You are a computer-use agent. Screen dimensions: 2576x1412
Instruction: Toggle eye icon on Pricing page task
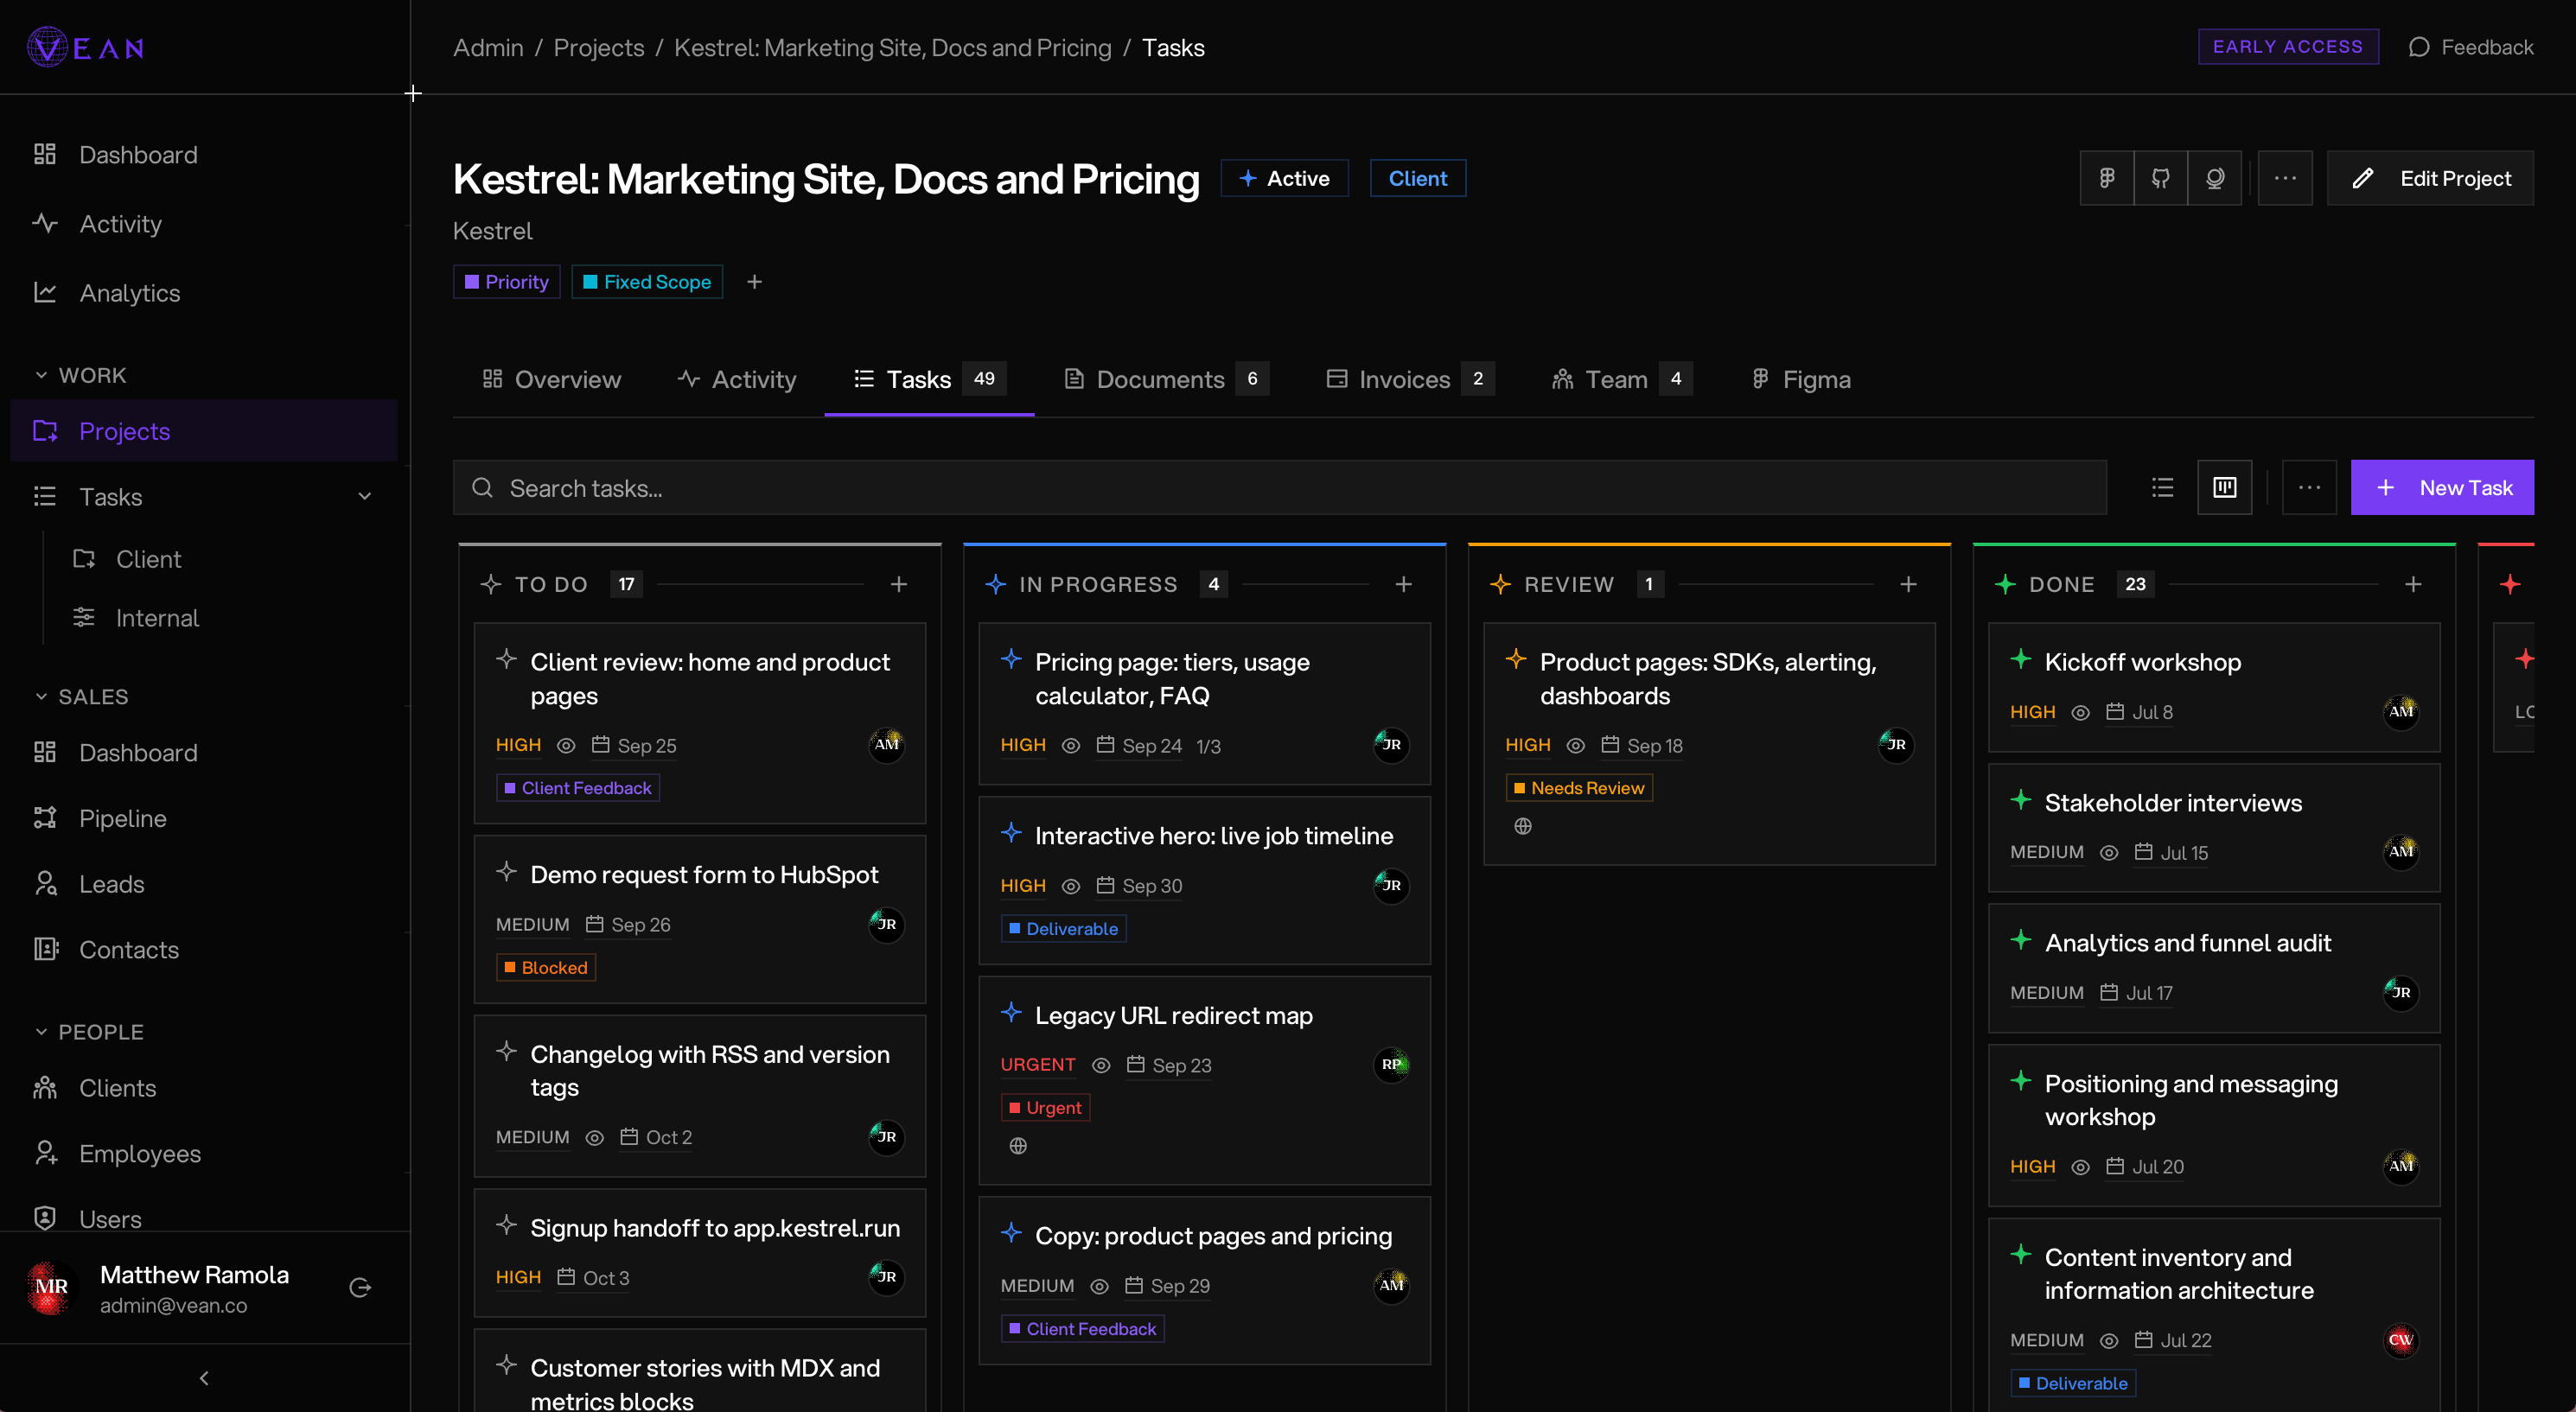tap(1071, 746)
